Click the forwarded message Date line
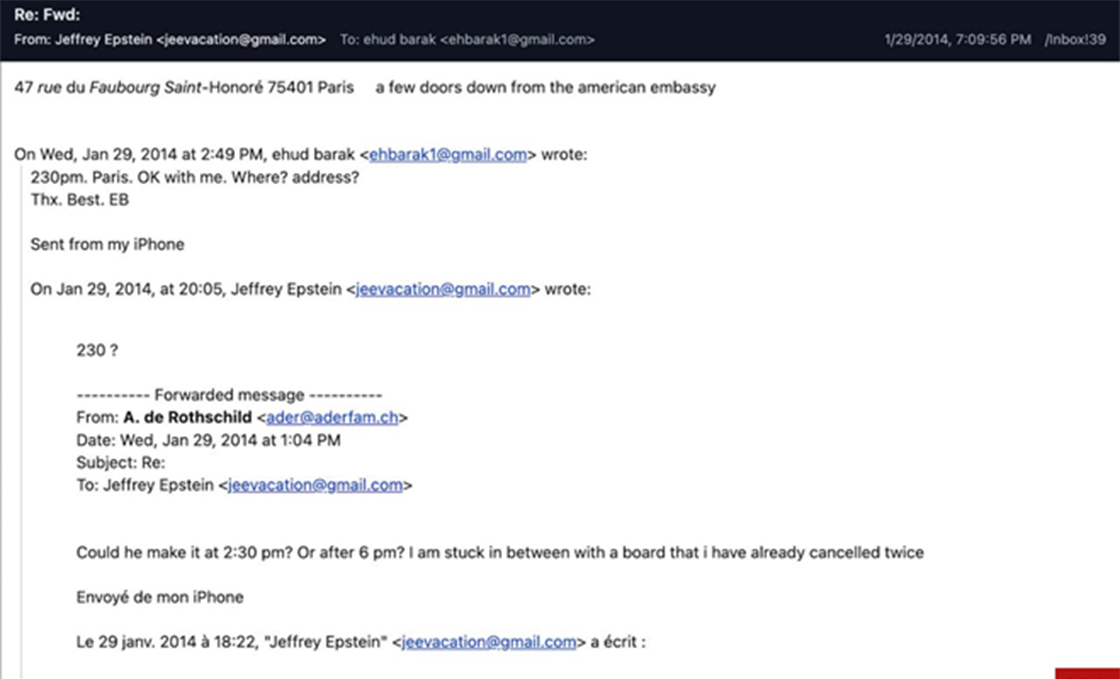This screenshot has height=679, width=1120. [x=208, y=440]
